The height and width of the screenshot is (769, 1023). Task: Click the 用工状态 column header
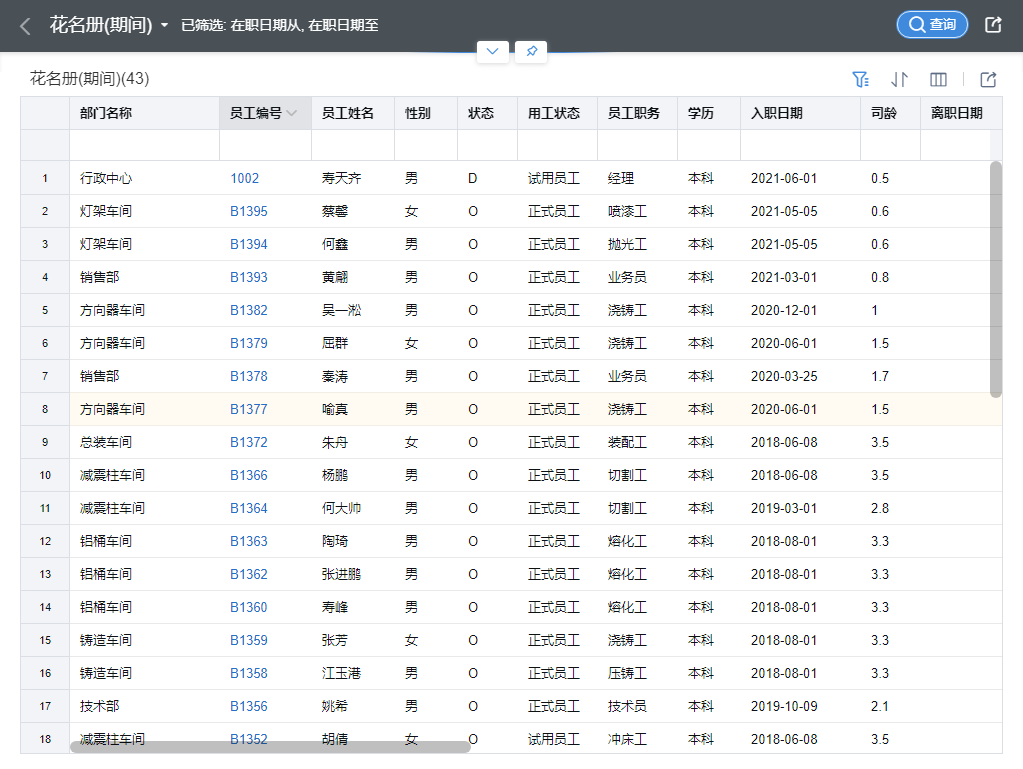point(557,113)
